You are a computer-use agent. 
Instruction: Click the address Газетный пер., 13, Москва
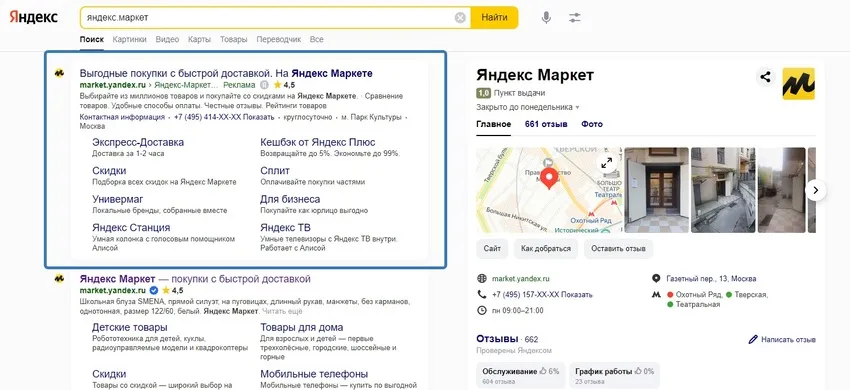tap(711, 278)
